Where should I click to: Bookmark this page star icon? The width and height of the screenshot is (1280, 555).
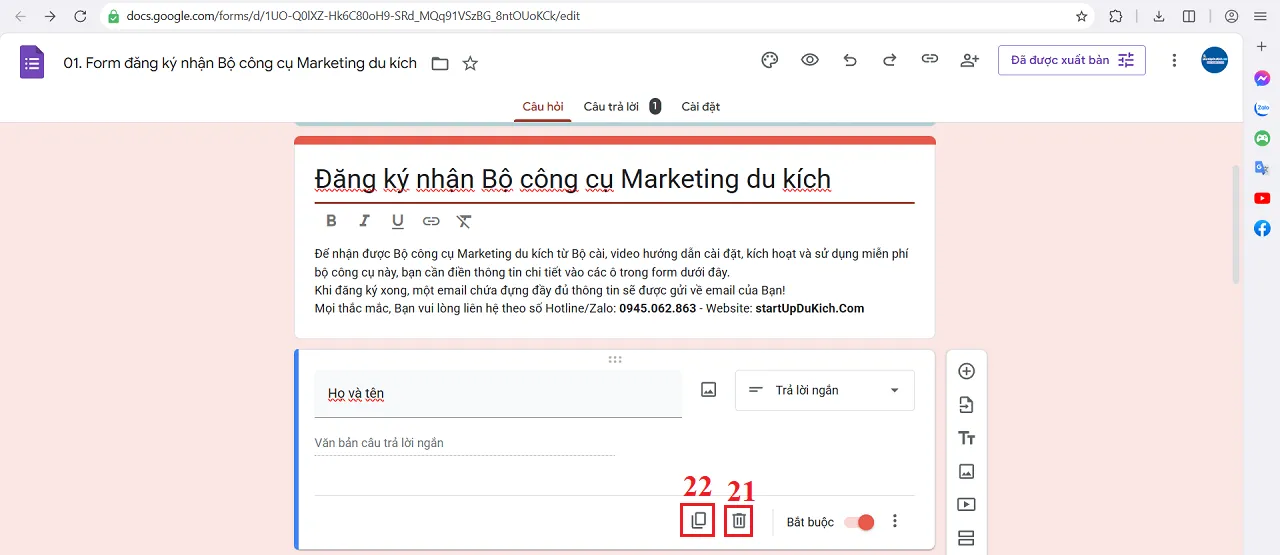point(1081,16)
